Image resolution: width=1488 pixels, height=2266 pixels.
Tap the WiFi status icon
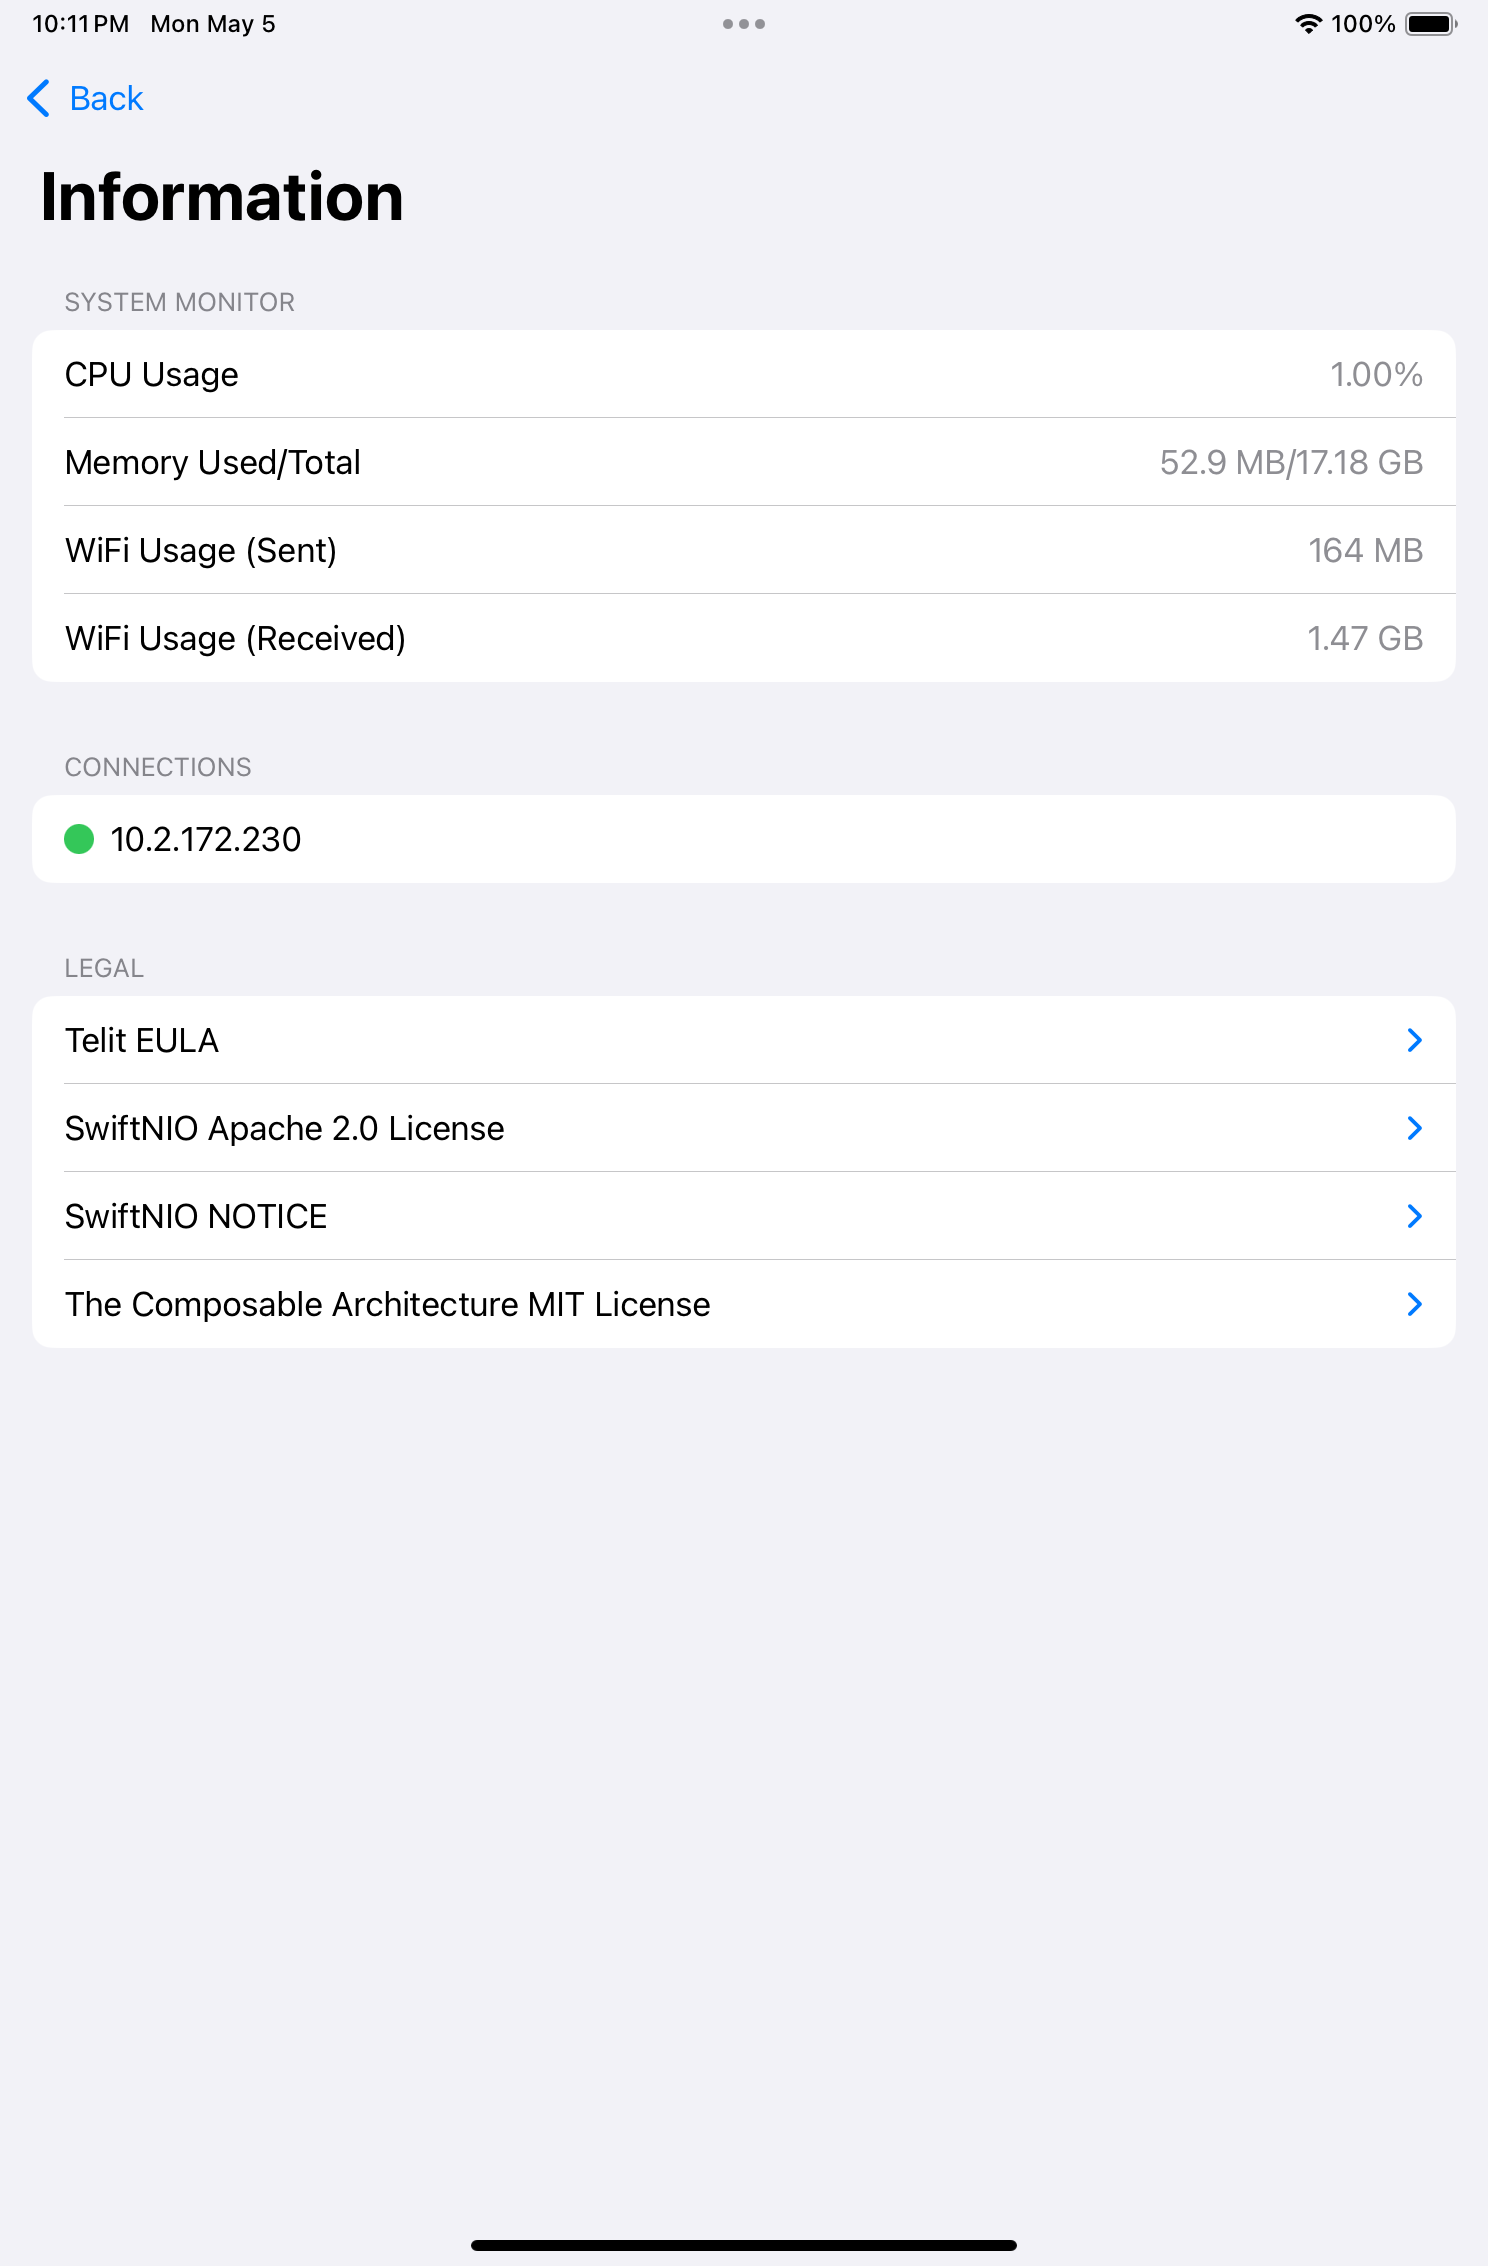tap(1308, 24)
